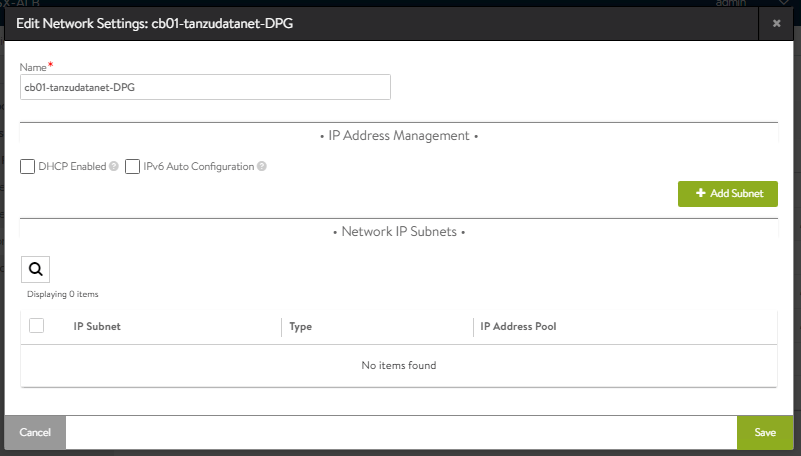Close the Edit Network Settings dialog

pyautogui.click(x=778, y=21)
